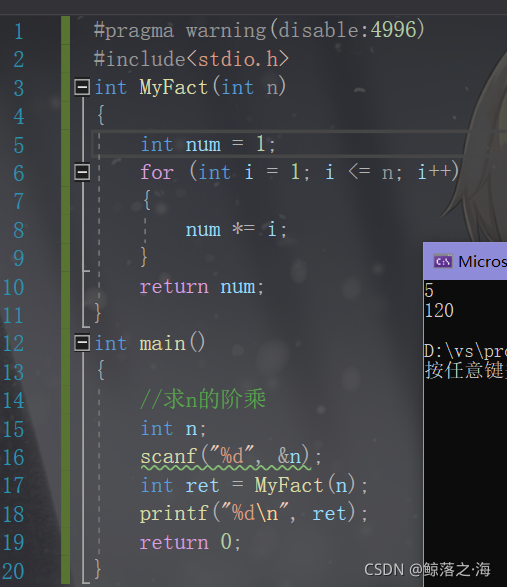Click 'return 0;' statement

(x=190, y=542)
